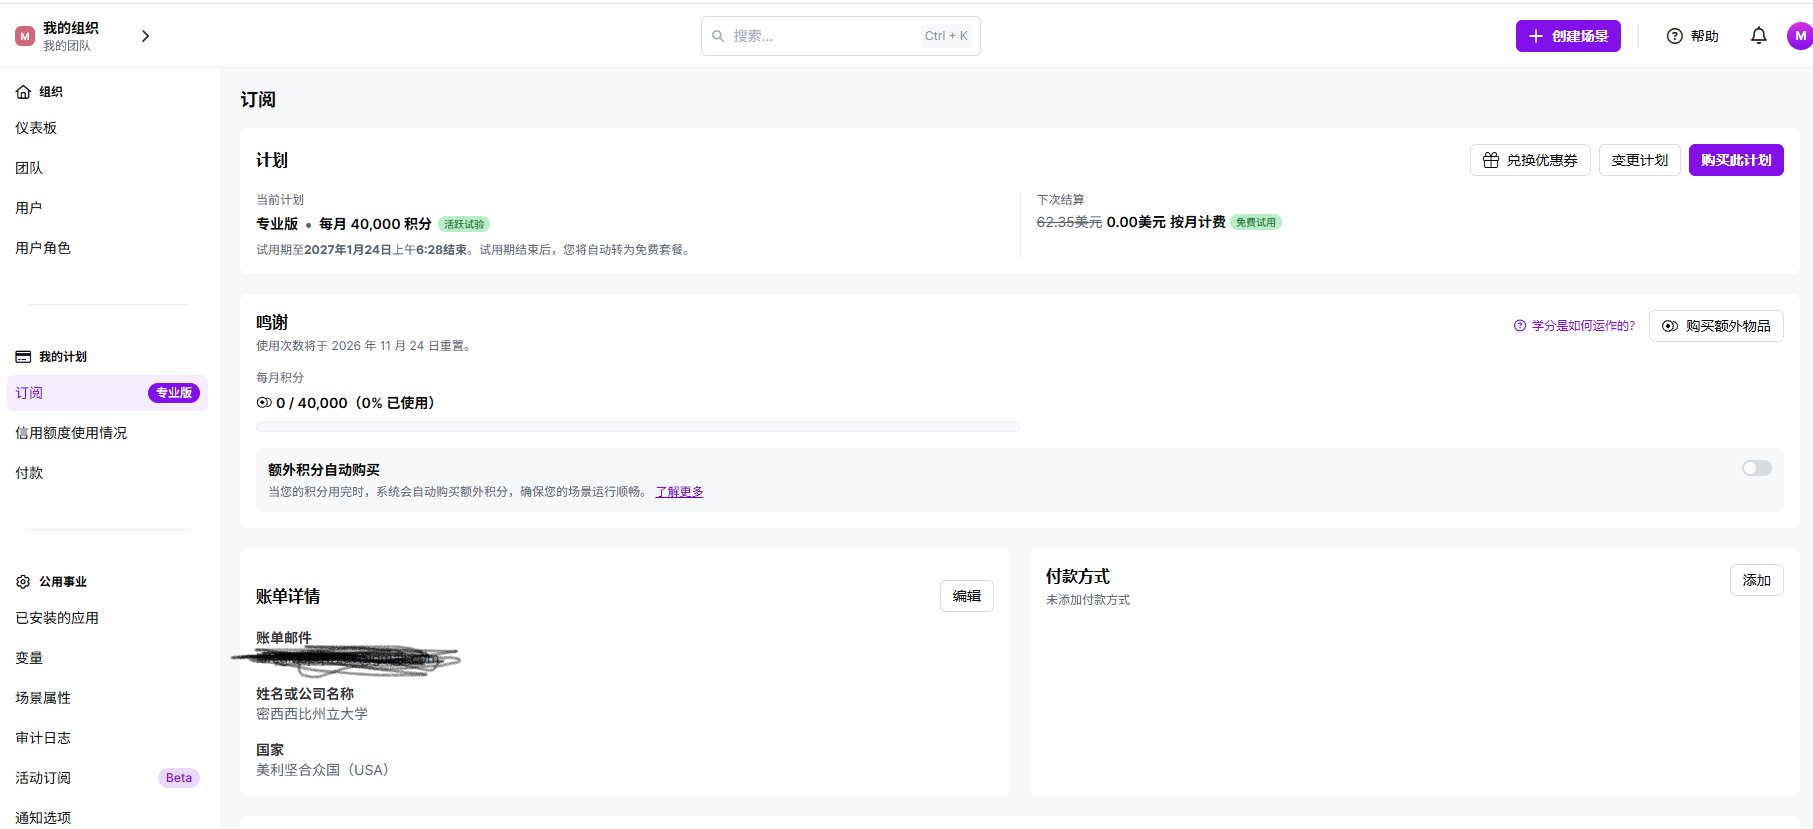The width and height of the screenshot is (1813, 829).
Task: Open 变量 sidebar page
Action: click(x=29, y=658)
